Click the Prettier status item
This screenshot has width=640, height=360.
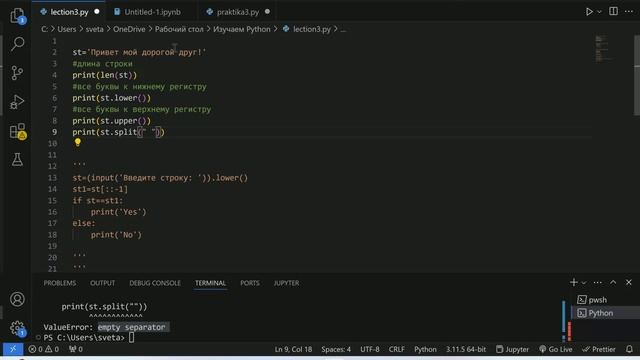click(598, 349)
